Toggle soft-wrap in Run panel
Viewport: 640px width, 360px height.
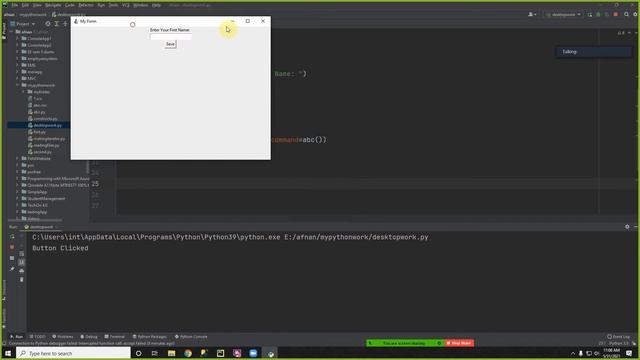coord(22,253)
